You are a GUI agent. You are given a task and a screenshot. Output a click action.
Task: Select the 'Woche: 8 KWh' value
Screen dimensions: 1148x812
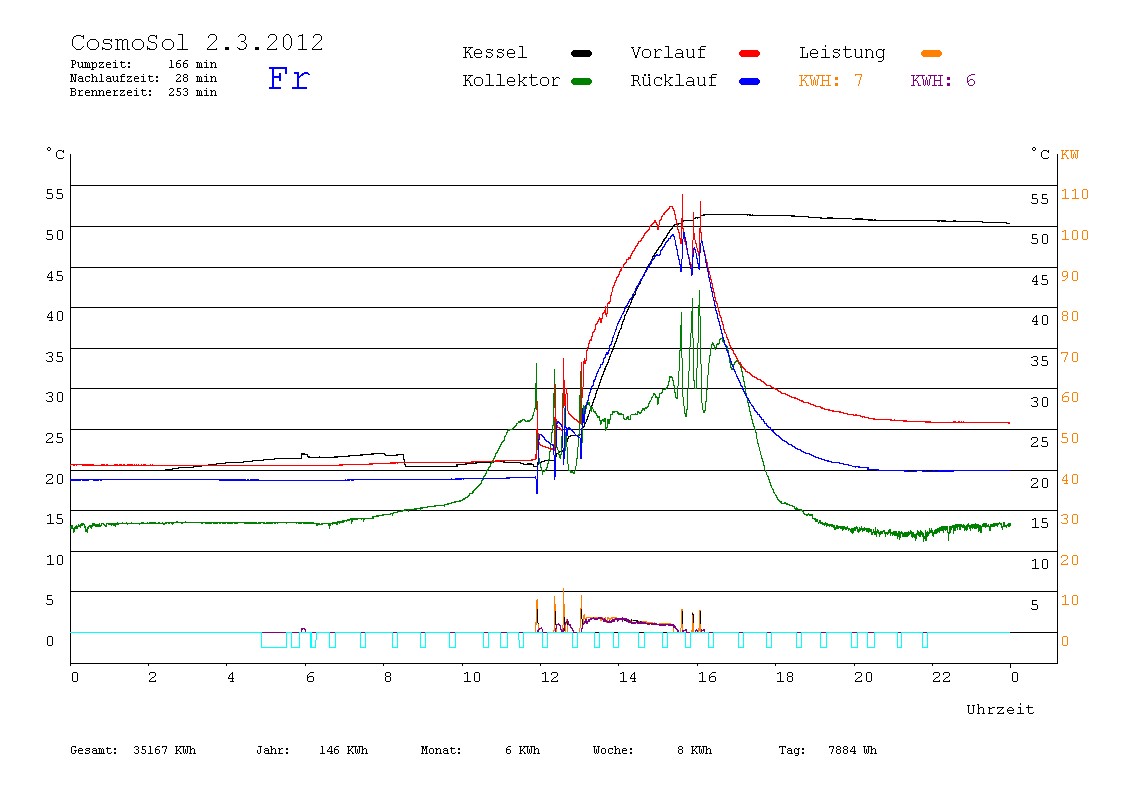[x=652, y=750]
